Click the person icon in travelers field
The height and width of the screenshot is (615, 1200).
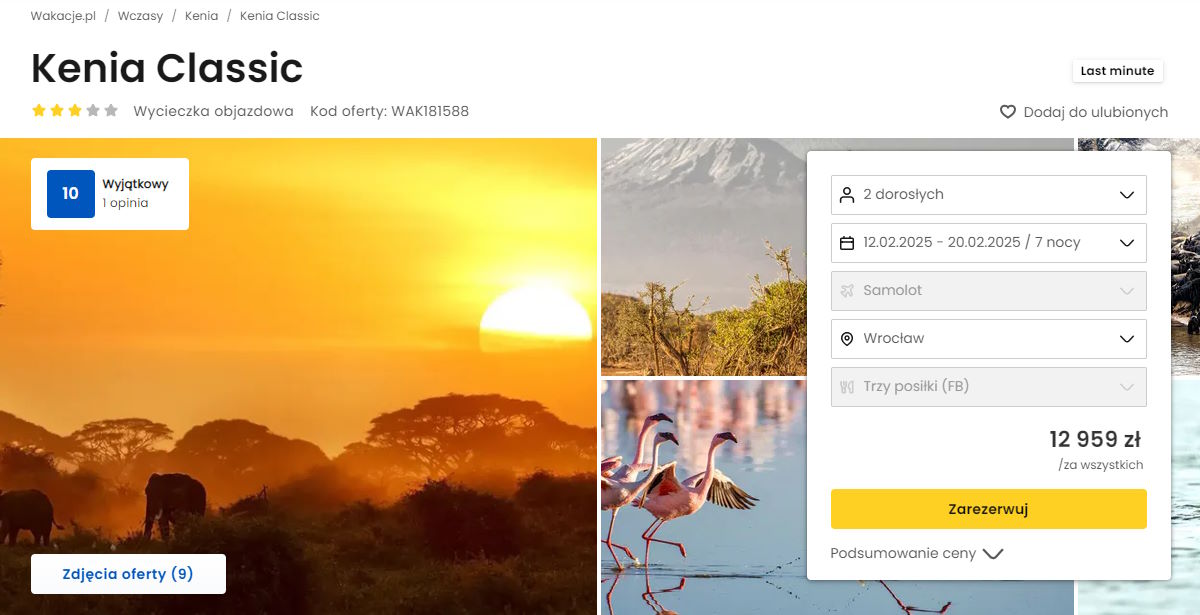click(847, 195)
